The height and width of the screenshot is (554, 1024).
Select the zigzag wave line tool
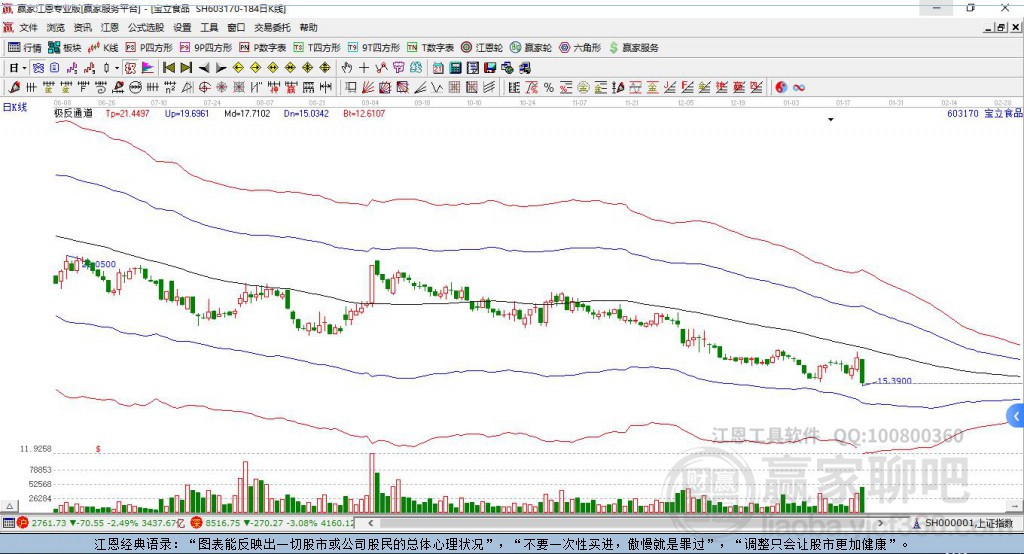[x=437, y=87]
